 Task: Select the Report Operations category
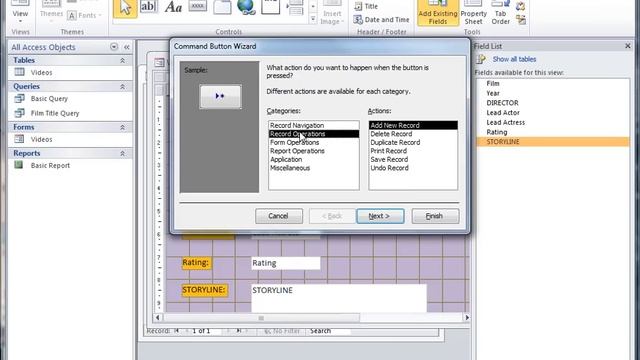[313, 151]
